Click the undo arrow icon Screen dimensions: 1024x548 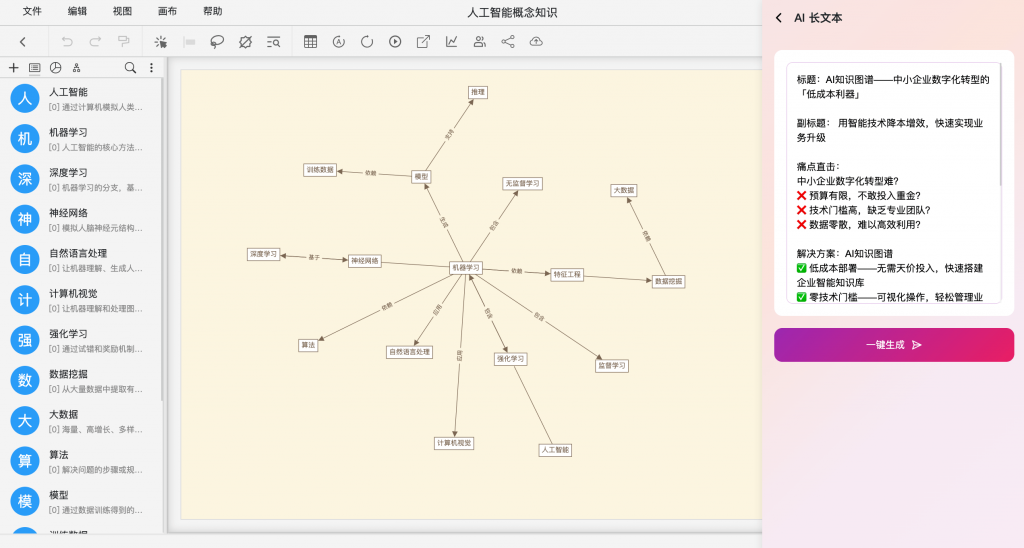coord(67,42)
